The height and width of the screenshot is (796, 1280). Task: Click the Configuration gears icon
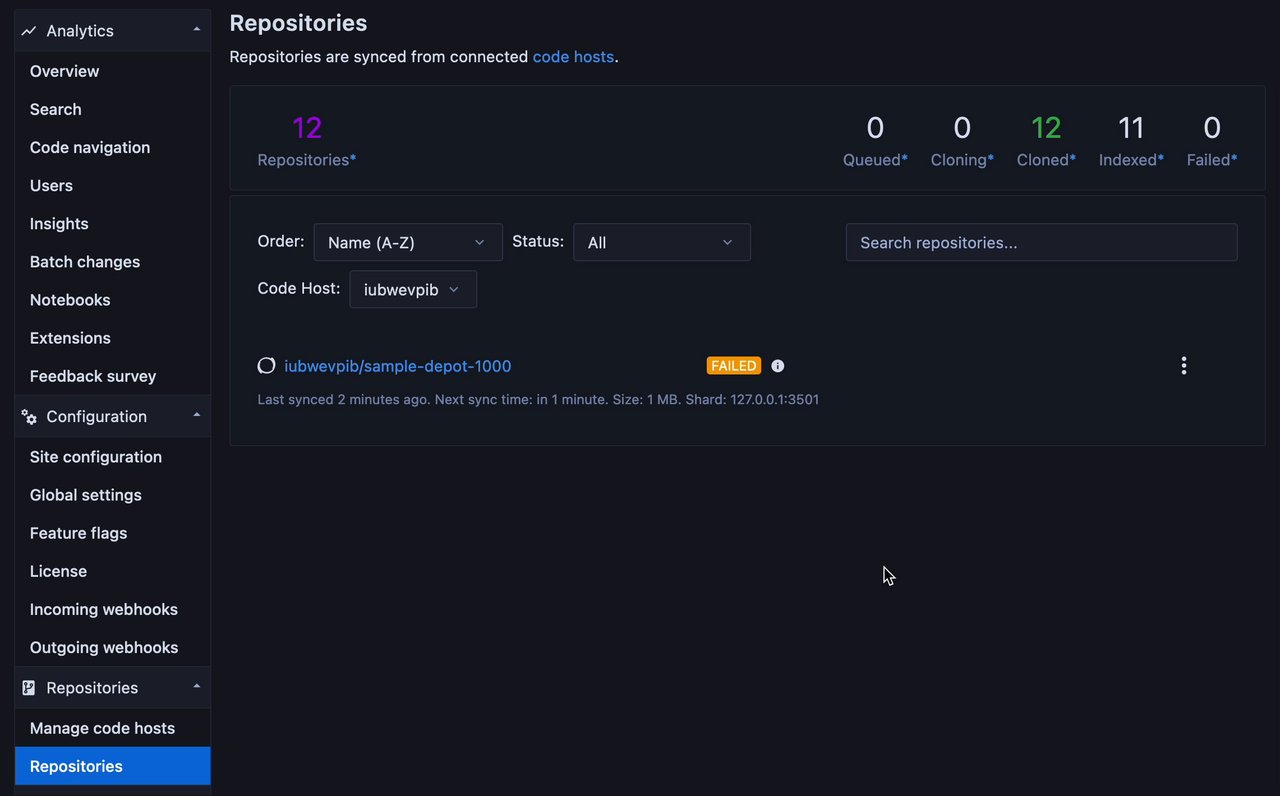point(29,417)
